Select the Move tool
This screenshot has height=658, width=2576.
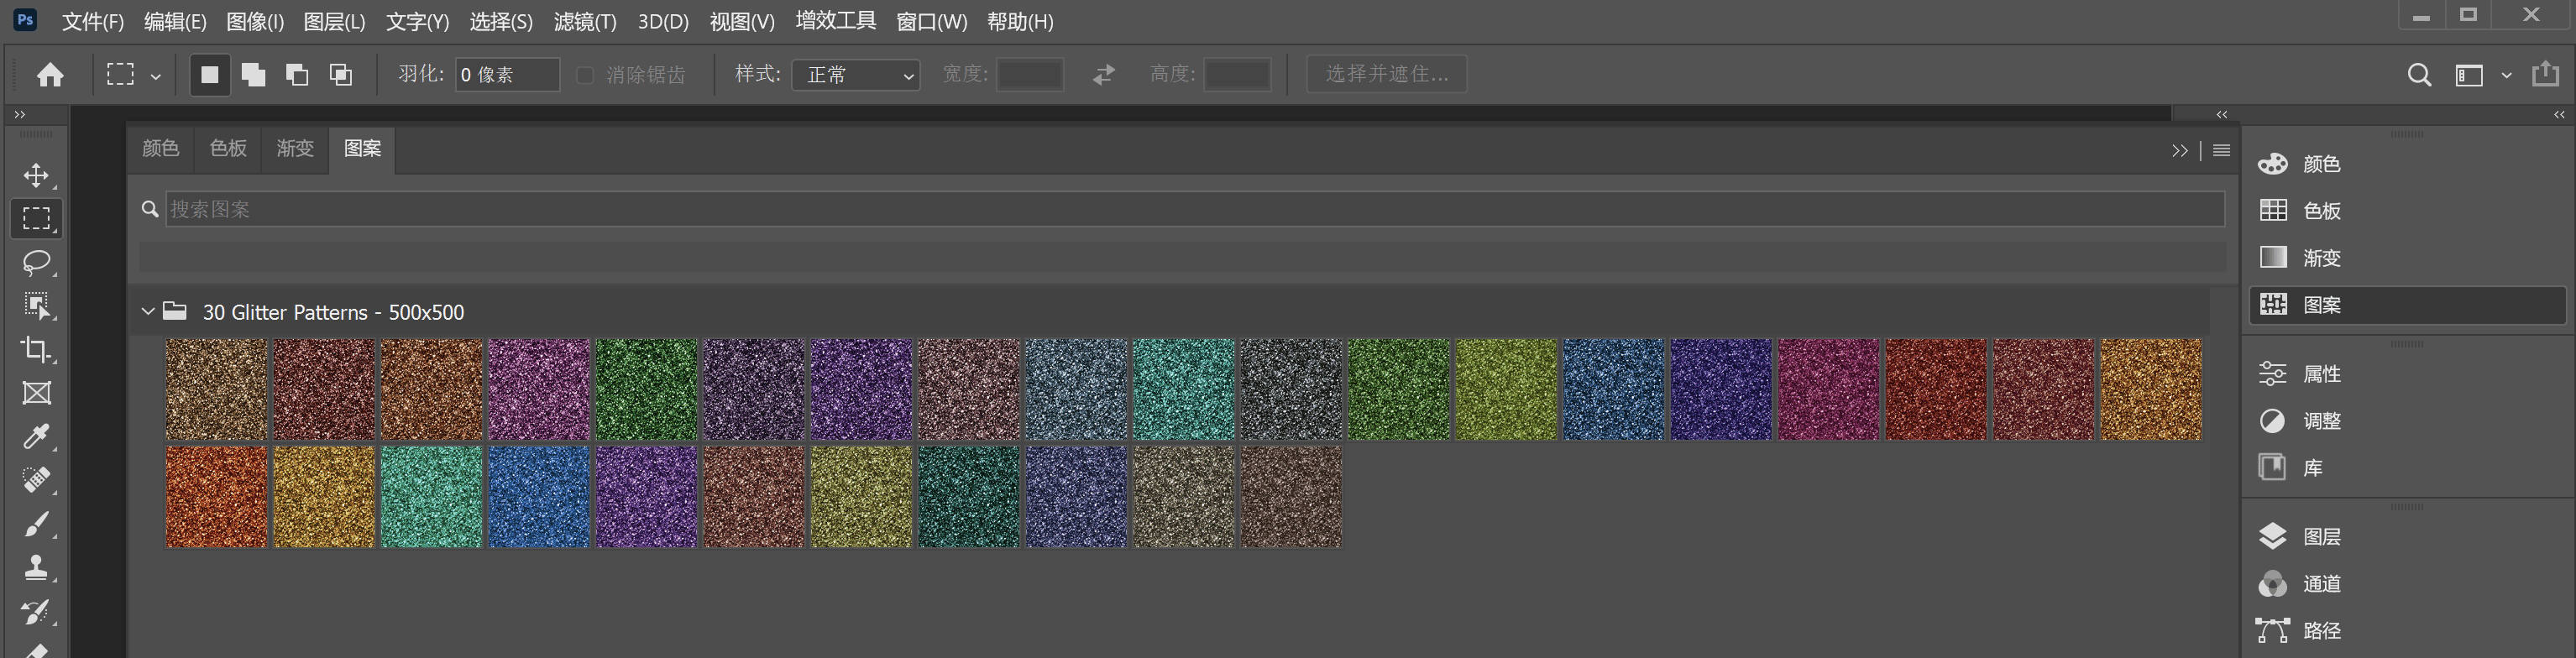coord(36,176)
